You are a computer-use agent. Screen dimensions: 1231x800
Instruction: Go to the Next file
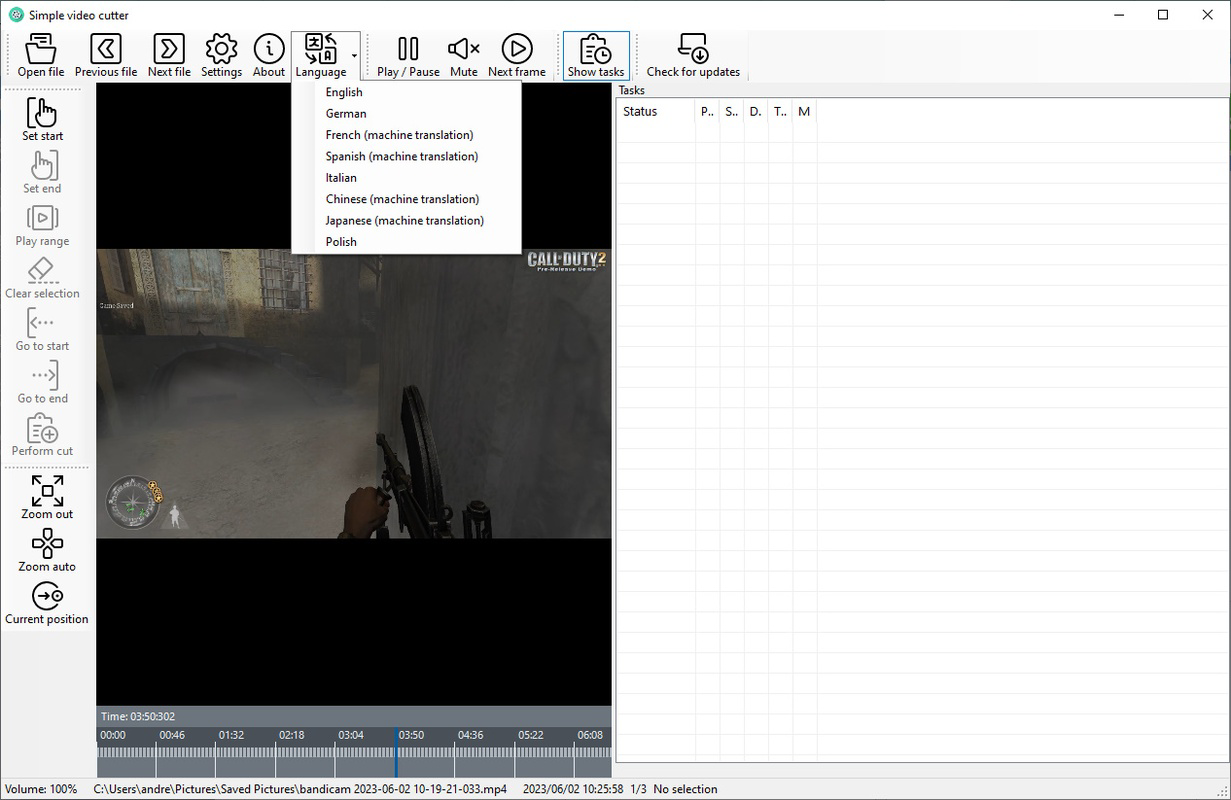click(x=169, y=55)
